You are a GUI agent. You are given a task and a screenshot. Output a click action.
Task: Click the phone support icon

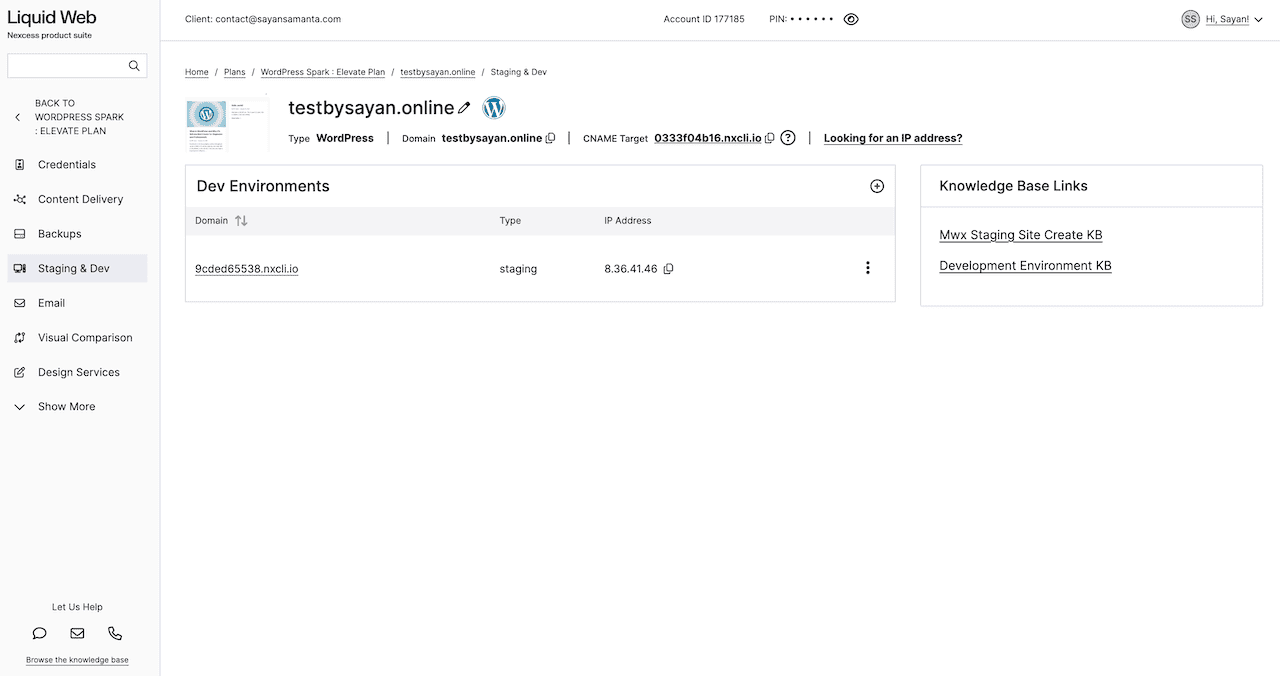click(115, 632)
